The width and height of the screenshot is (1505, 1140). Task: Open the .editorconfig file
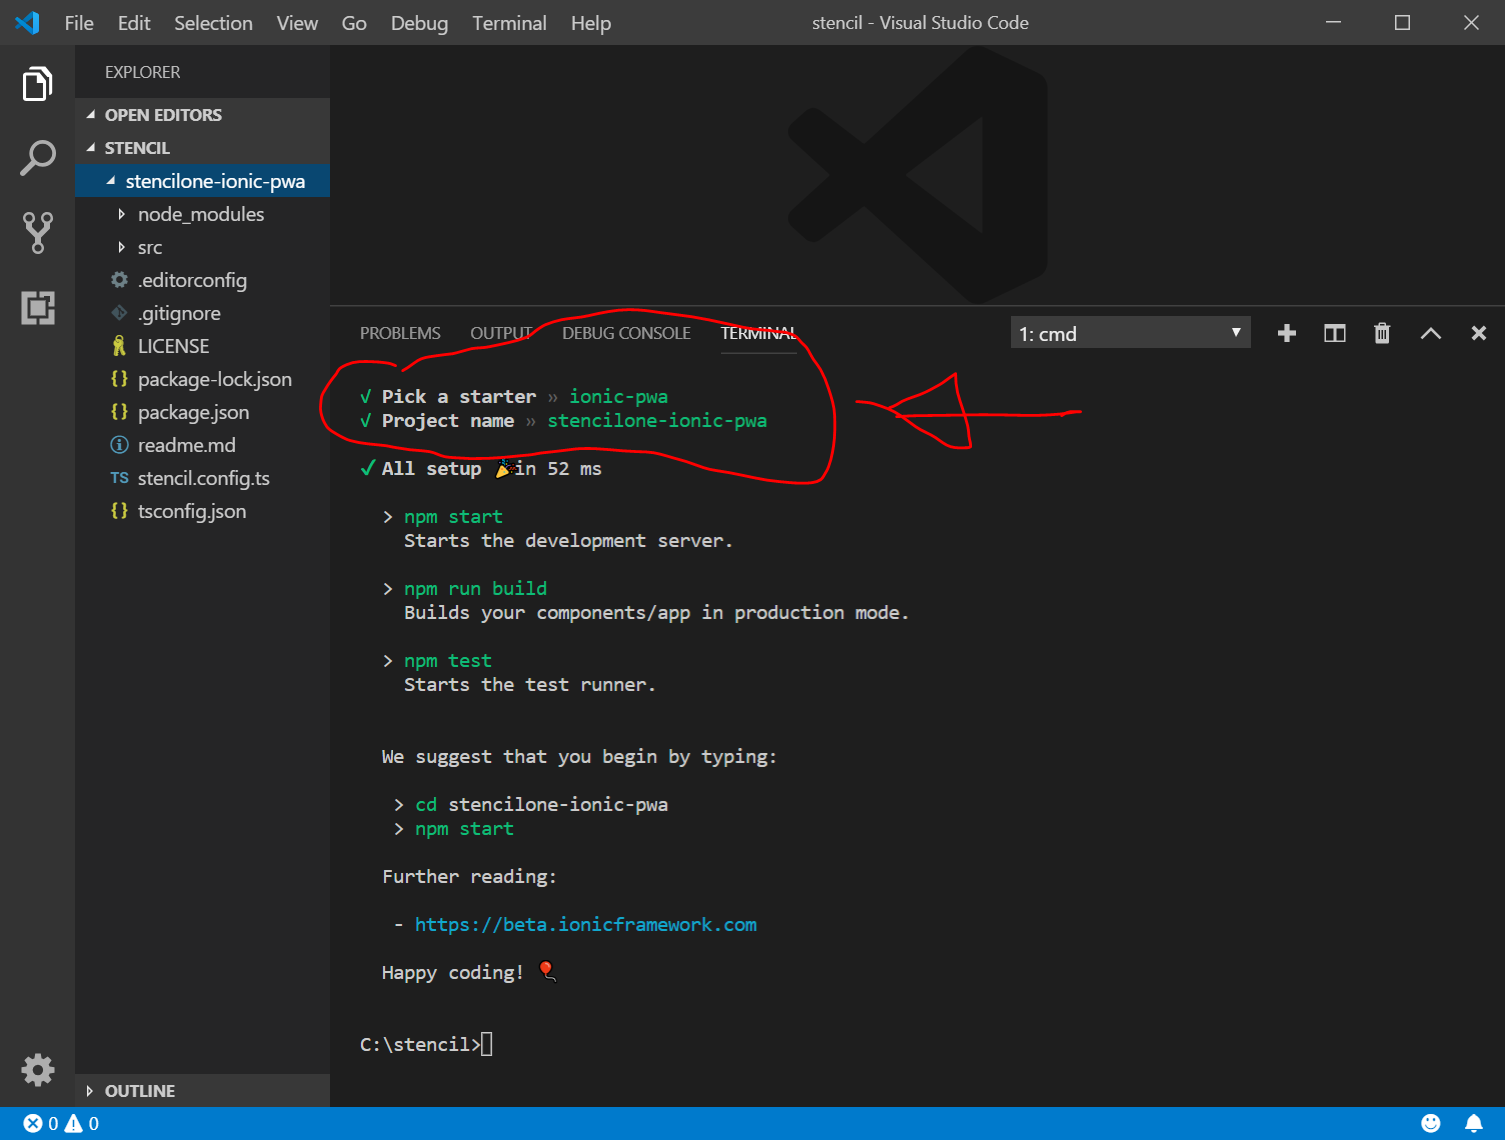(x=202, y=280)
